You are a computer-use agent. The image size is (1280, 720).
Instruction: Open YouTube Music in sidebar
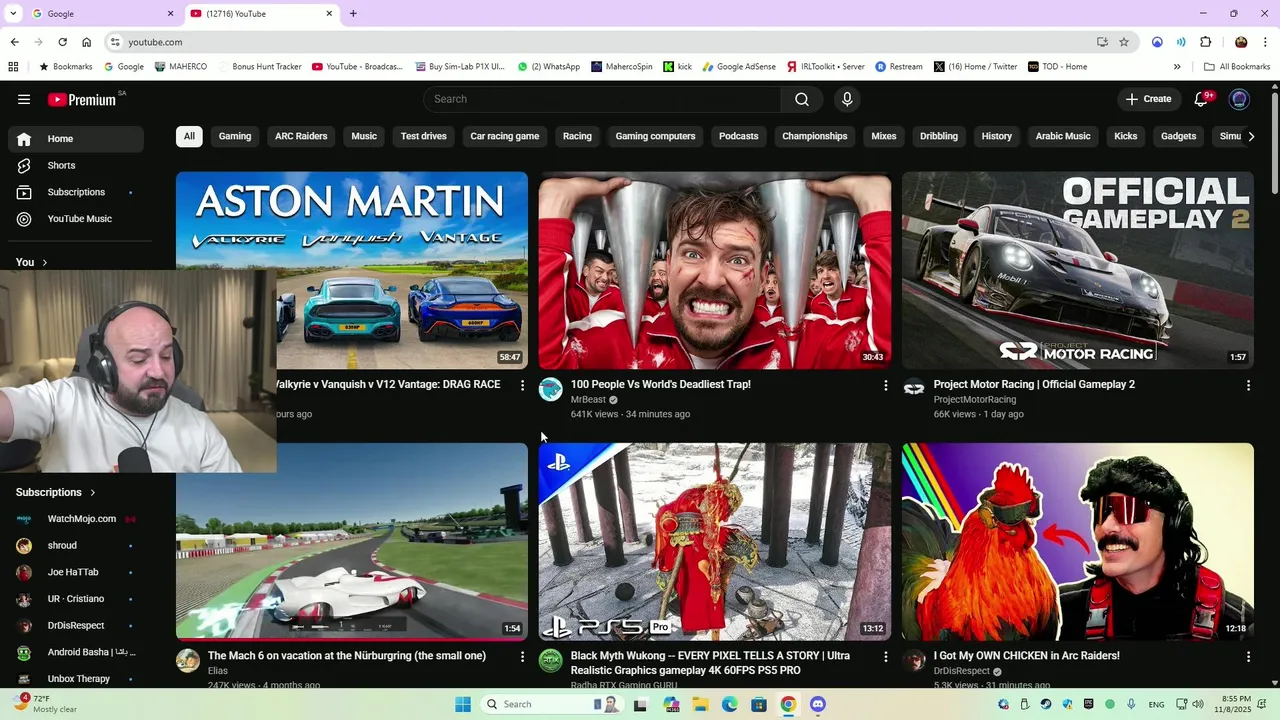coord(76,219)
